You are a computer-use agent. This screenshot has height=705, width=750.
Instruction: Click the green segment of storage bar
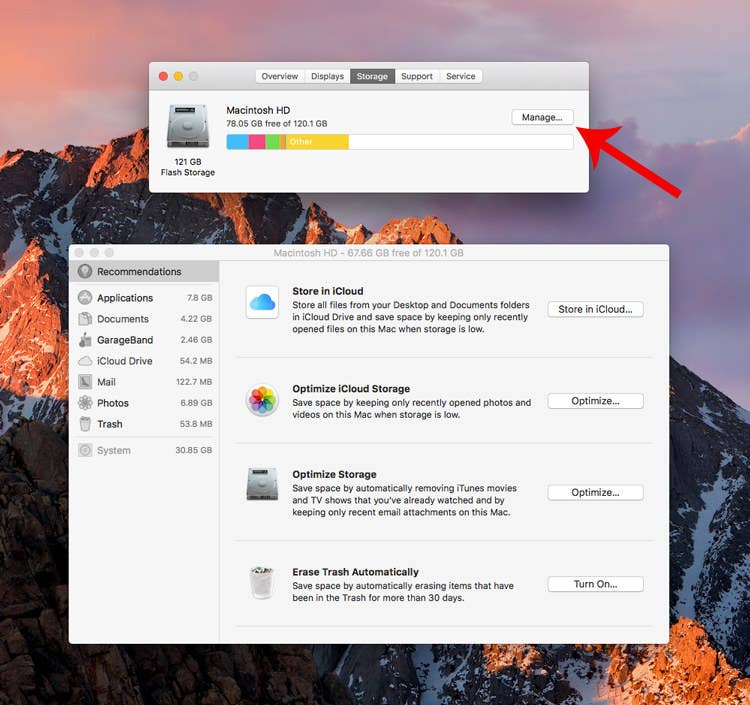(273, 142)
